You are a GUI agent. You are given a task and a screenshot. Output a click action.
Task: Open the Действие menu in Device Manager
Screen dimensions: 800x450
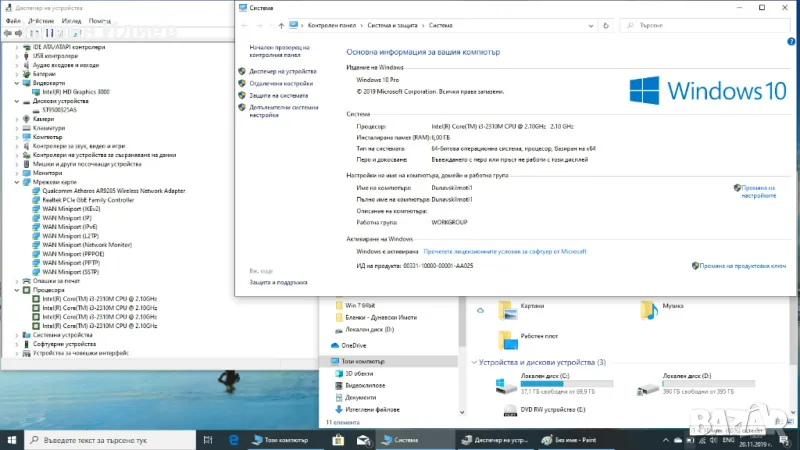41,20
